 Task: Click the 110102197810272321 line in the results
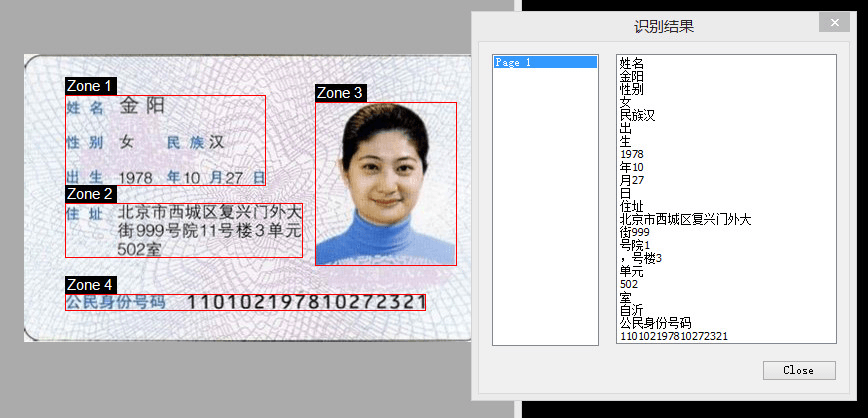pos(674,336)
